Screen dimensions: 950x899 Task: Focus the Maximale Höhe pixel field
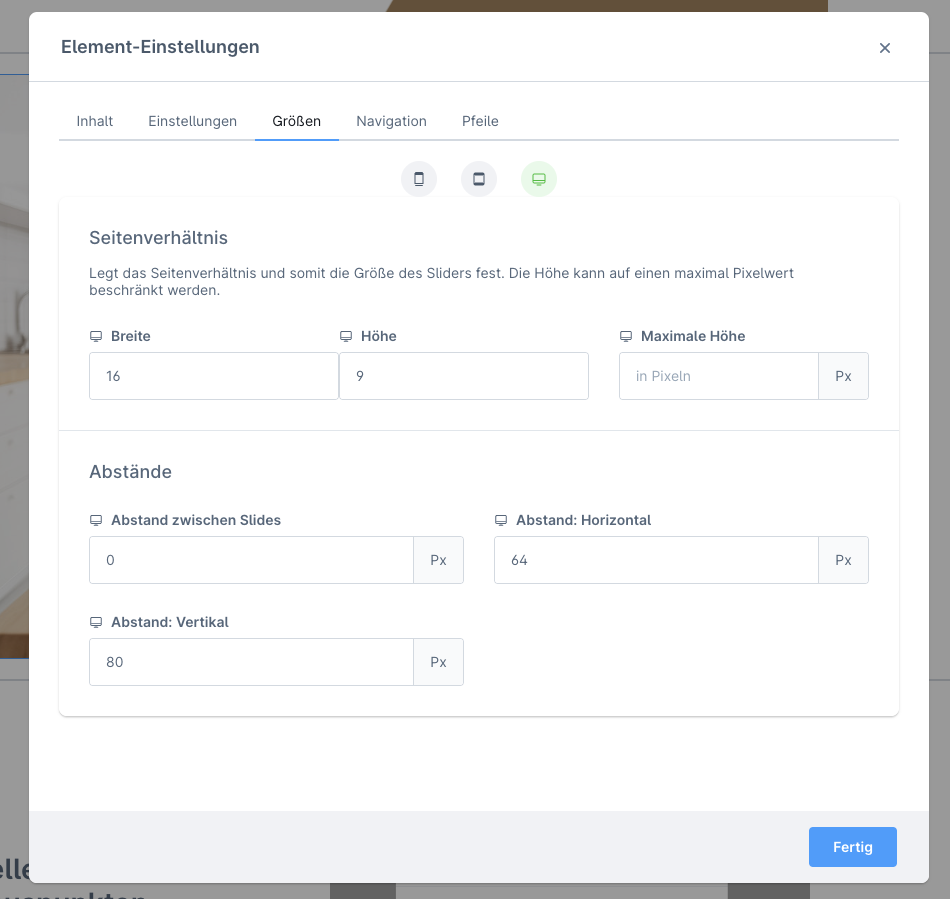click(x=718, y=376)
